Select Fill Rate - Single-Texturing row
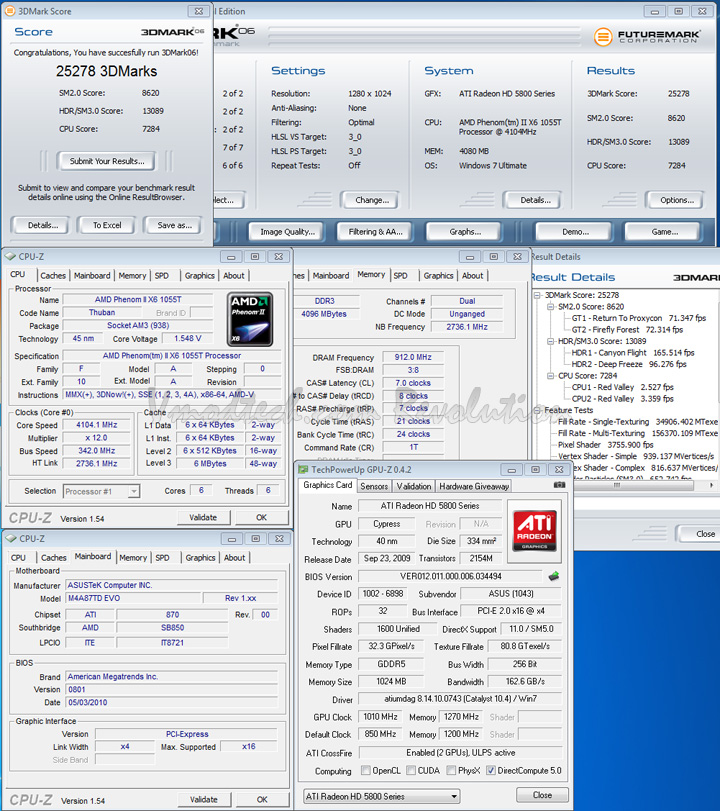This screenshot has height=811, width=720. pos(638,422)
